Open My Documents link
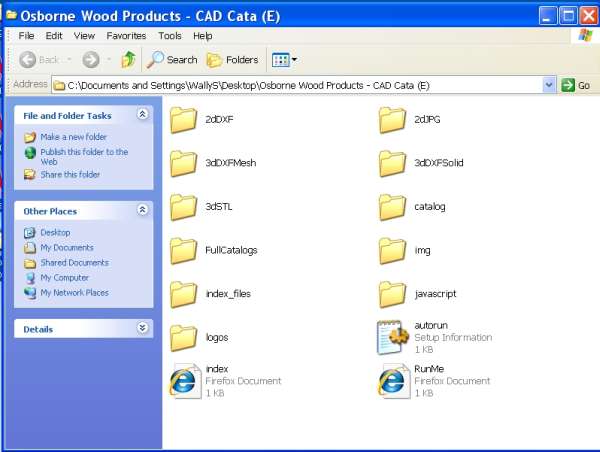This screenshot has height=452, width=600. (67, 248)
